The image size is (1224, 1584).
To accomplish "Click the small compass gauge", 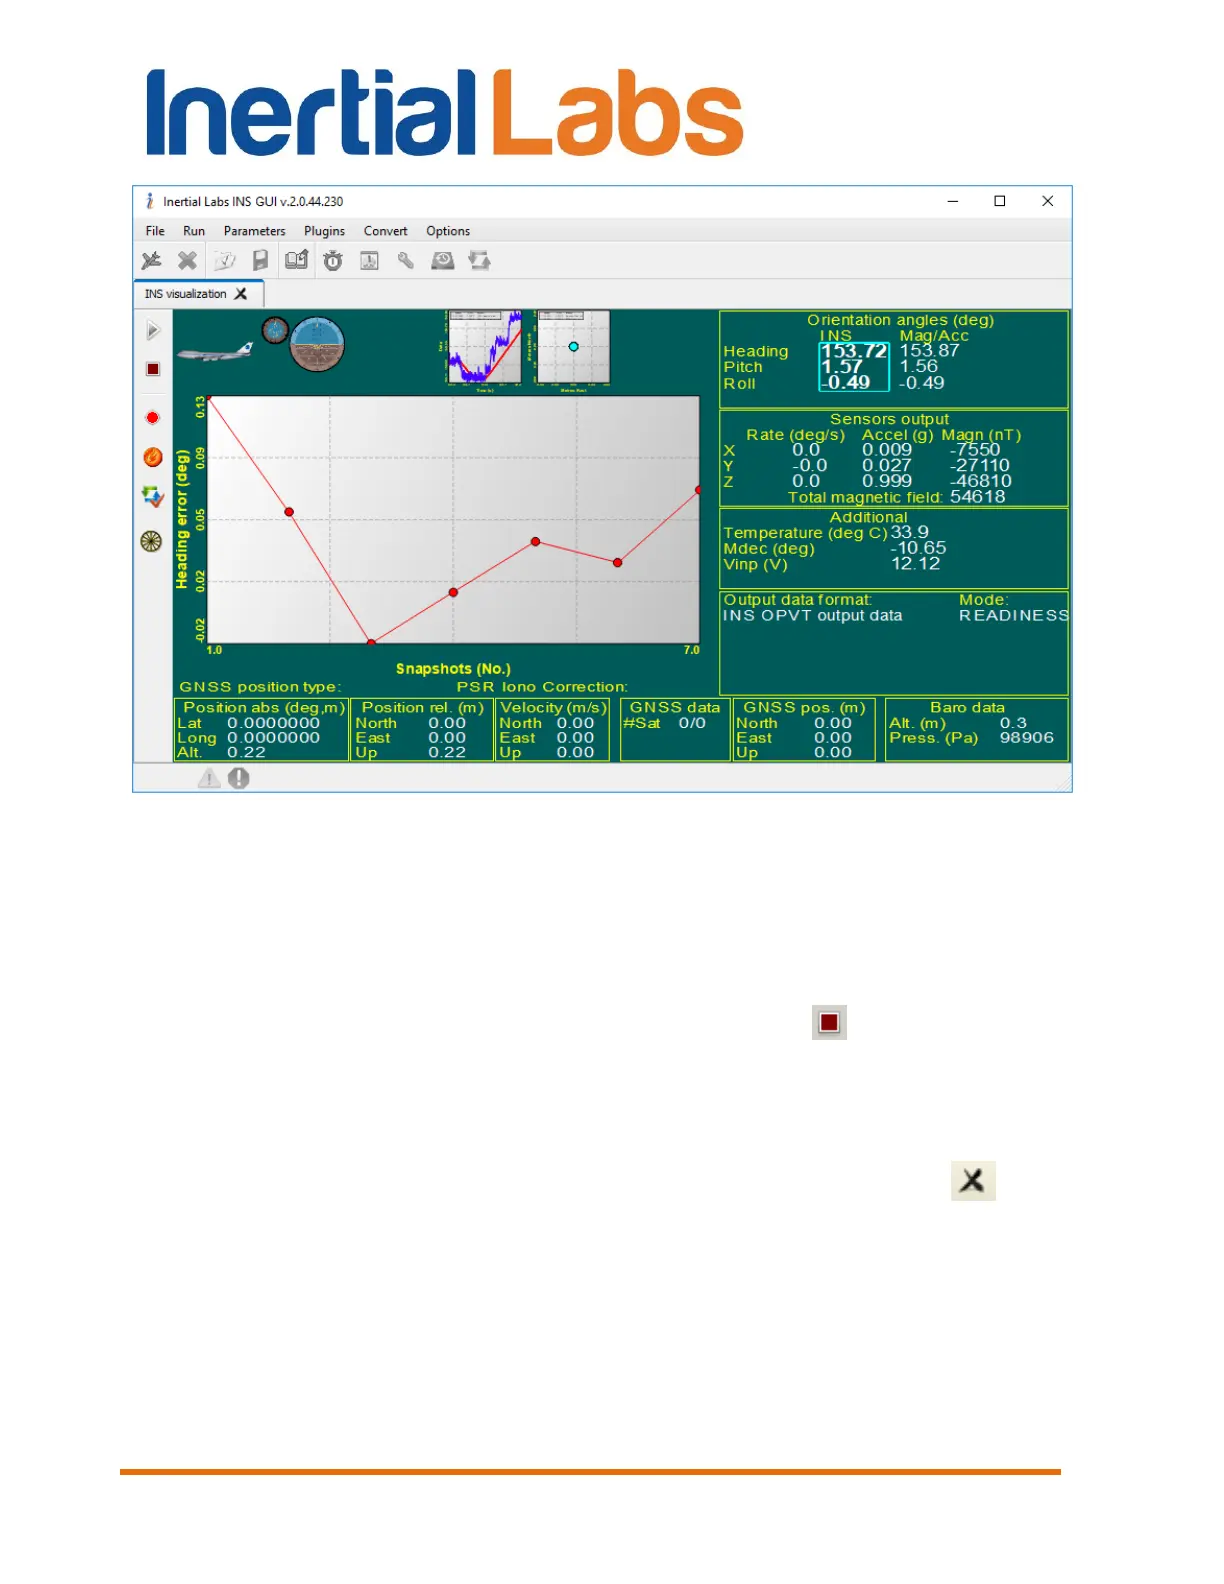I will pos(275,330).
